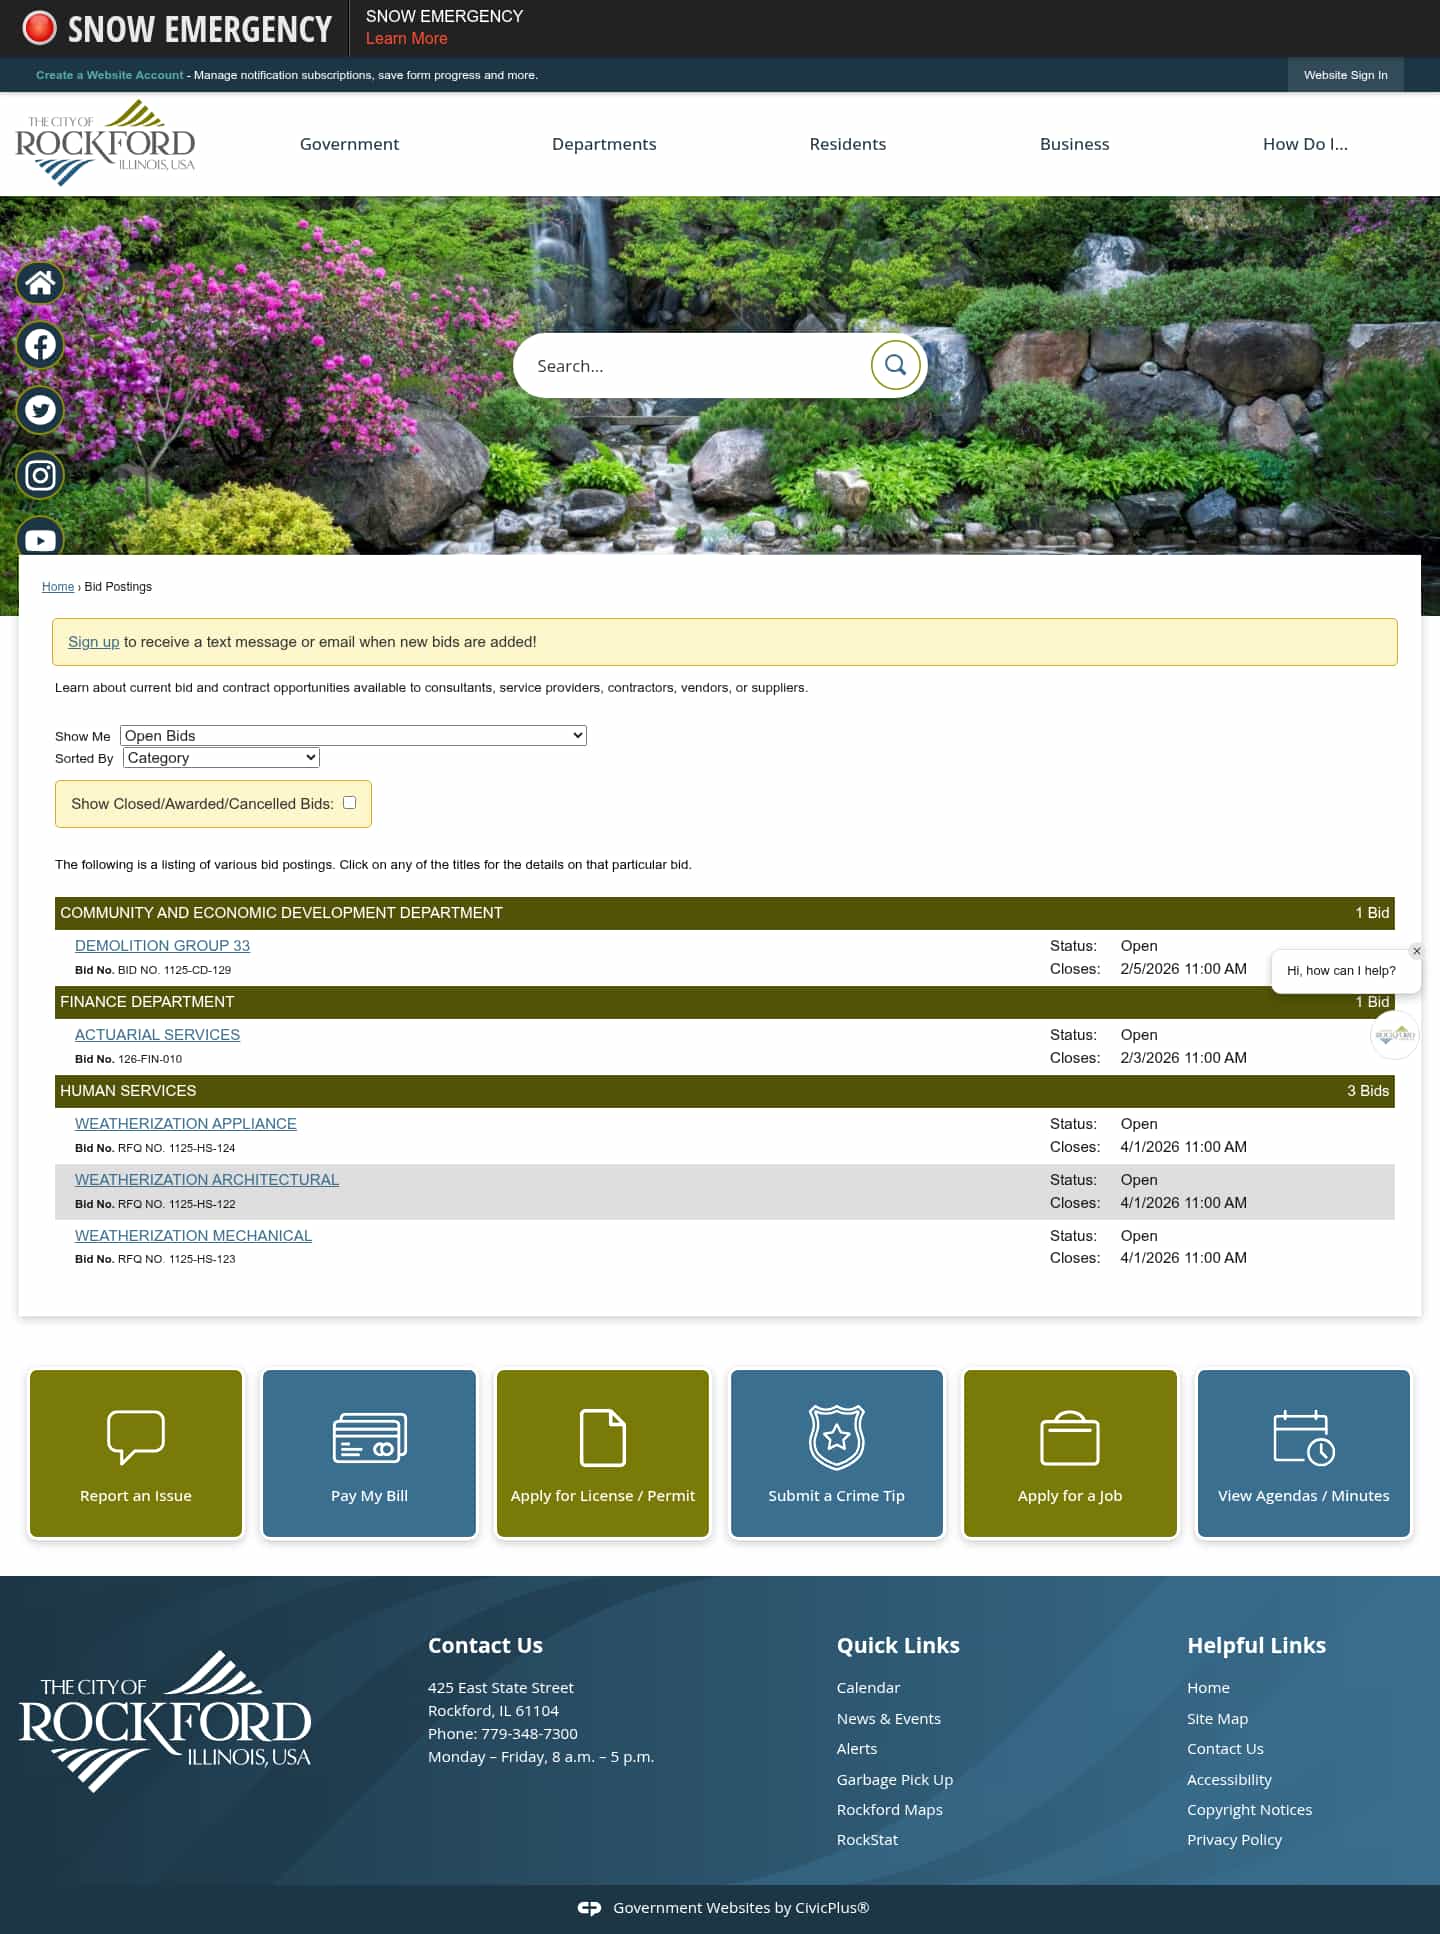Viewport: 1440px width, 1934px height.
Task: Click the Website Sign In button
Action: click(x=1345, y=75)
